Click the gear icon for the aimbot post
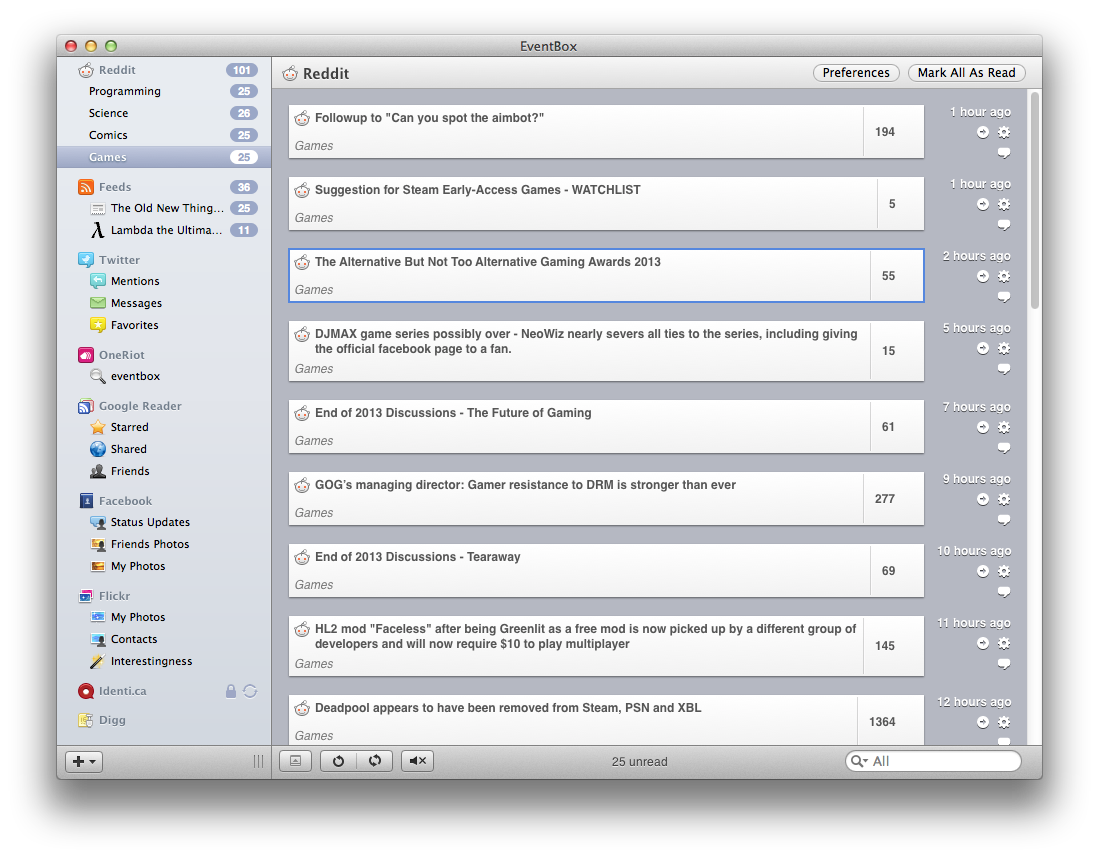 coord(1004,133)
